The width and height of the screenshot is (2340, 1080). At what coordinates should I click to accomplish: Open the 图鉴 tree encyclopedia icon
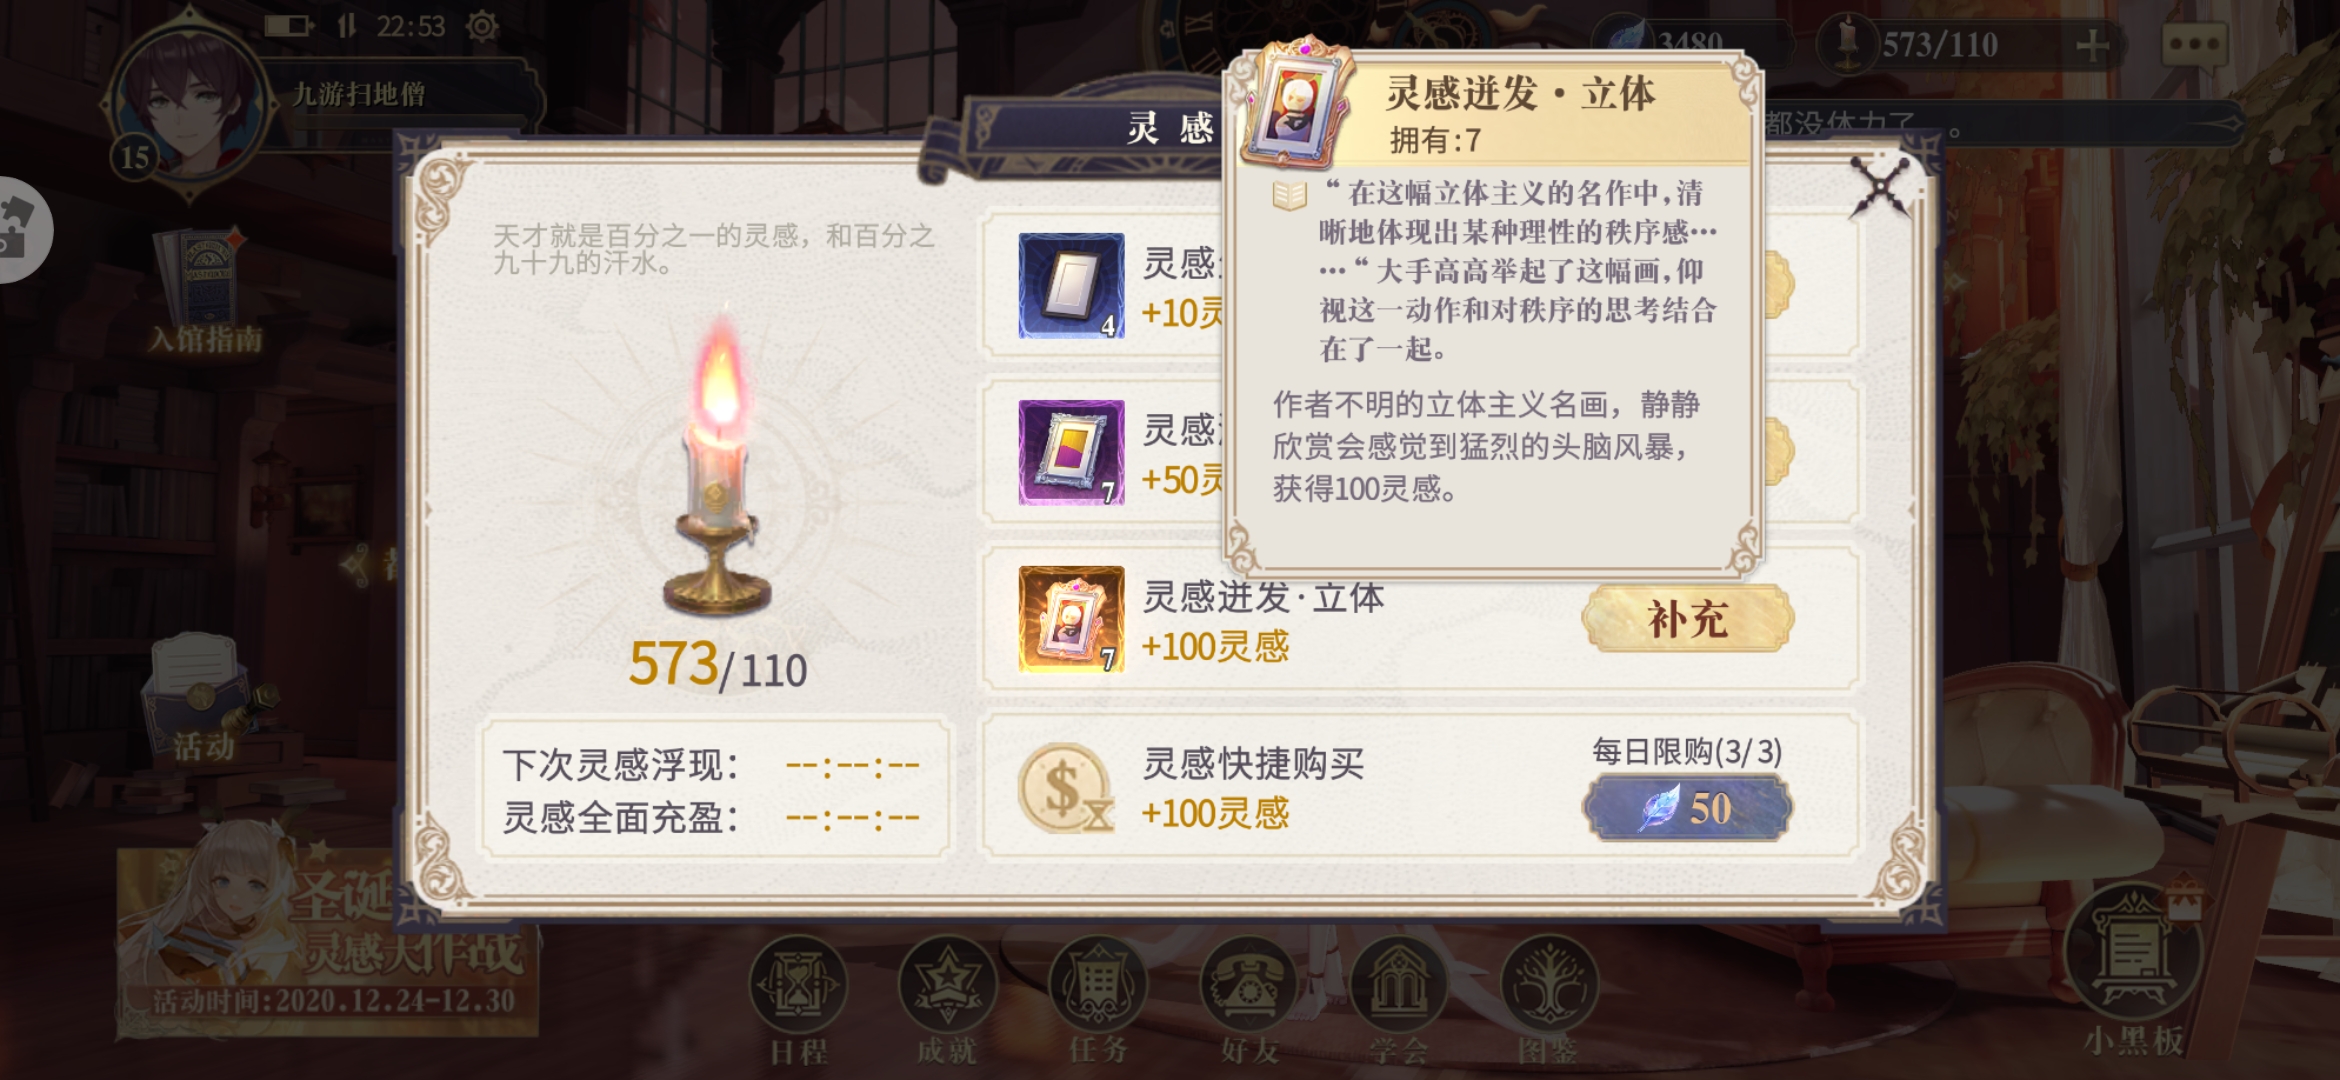[1548, 986]
